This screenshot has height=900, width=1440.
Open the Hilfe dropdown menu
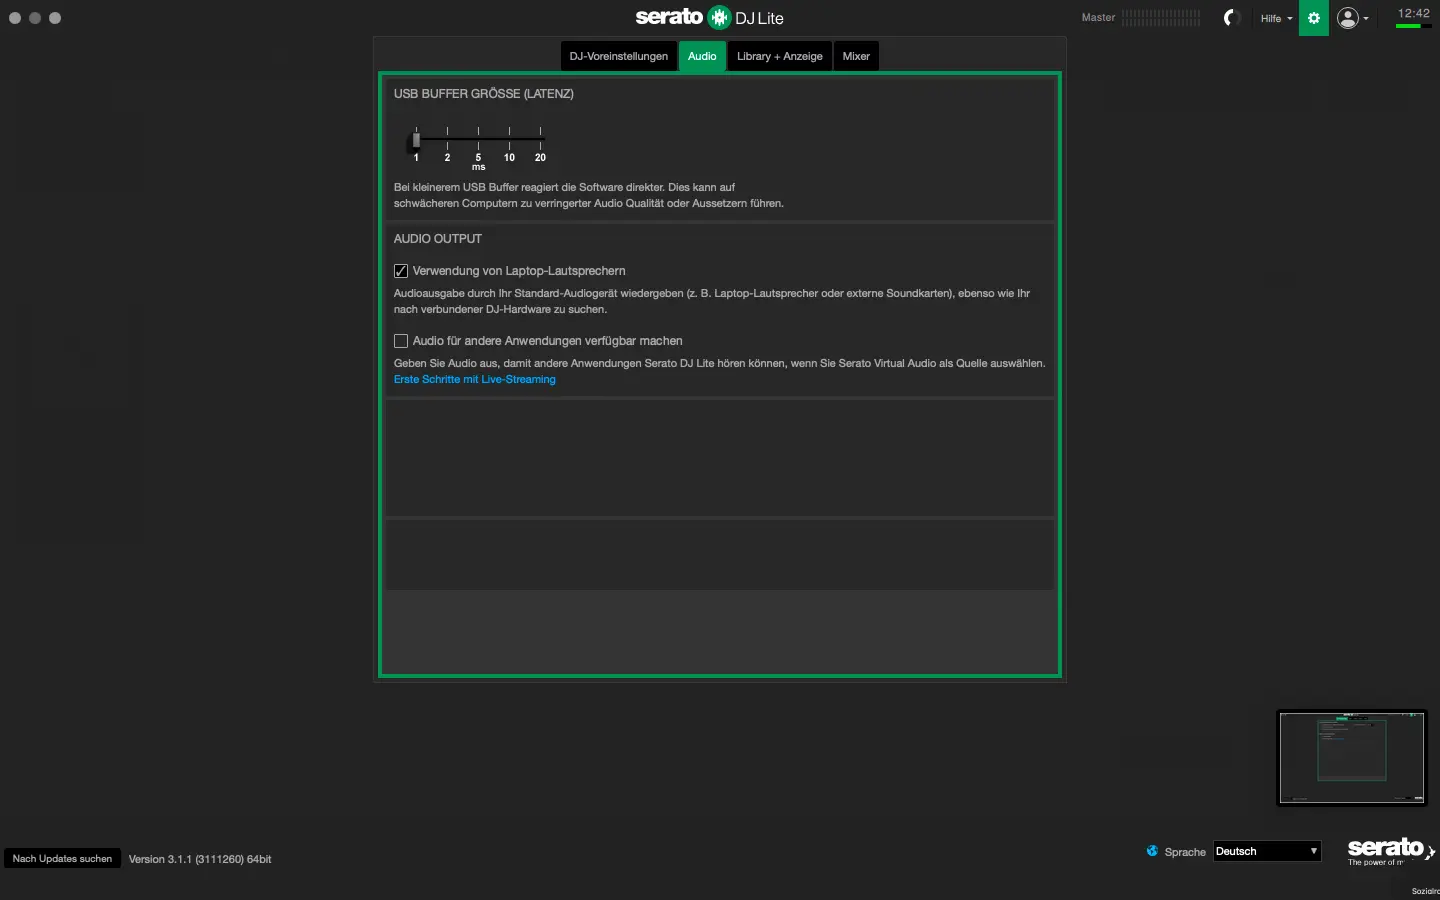[x=1276, y=18]
